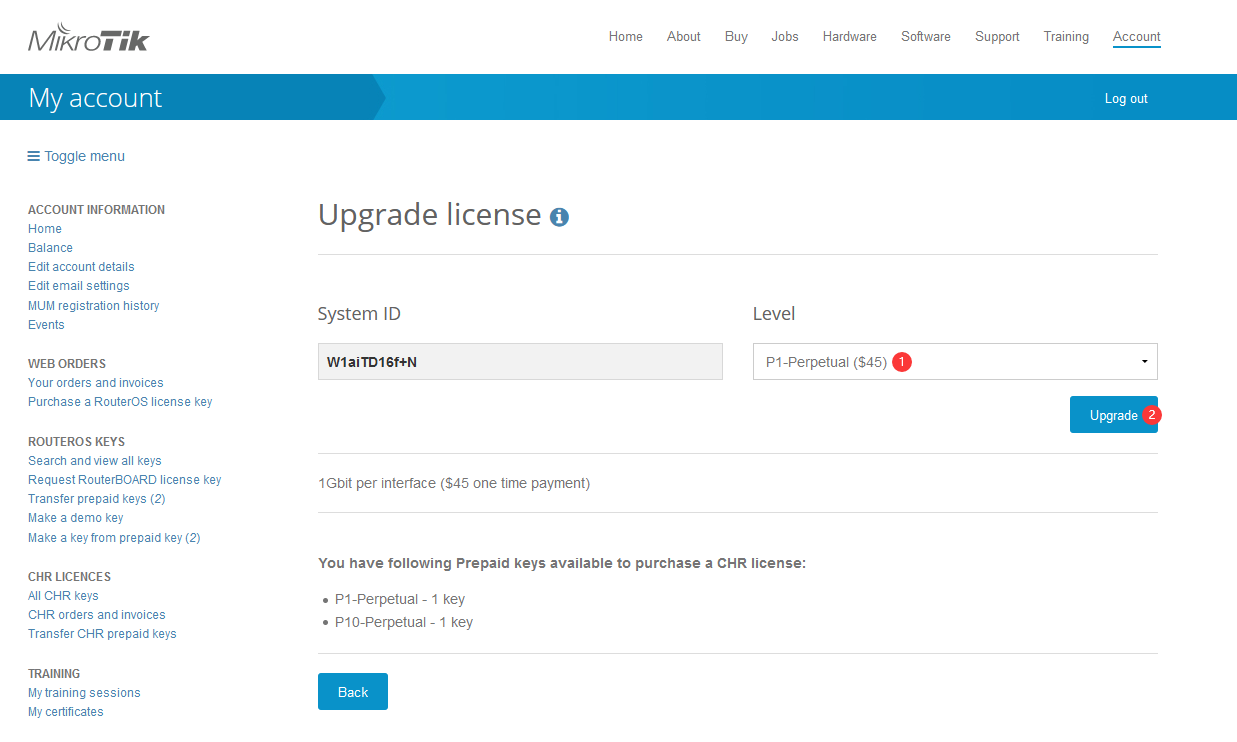Image resolution: width=1237 pixels, height=742 pixels.
Task: Open the Hardware menu item
Action: (x=849, y=37)
